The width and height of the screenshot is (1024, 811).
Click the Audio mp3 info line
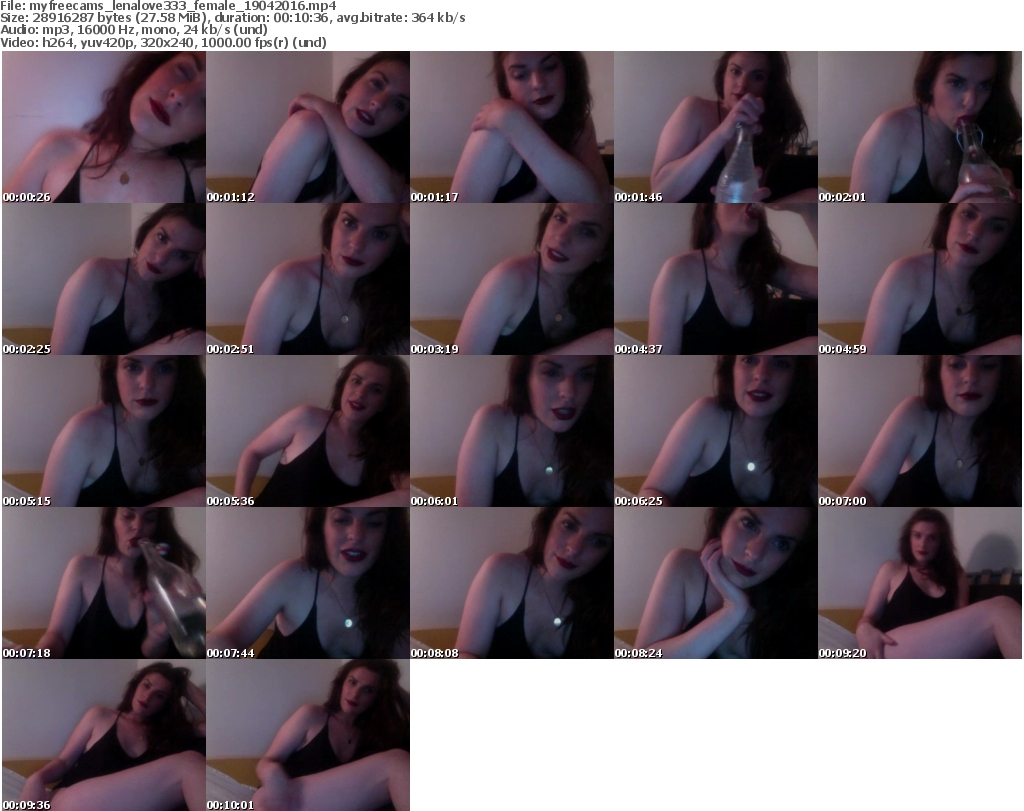tap(134, 30)
